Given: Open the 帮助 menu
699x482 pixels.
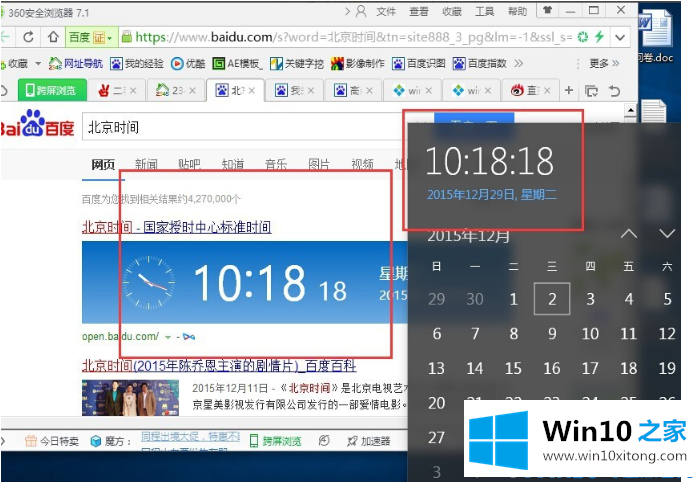Looking at the screenshot, I should click(517, 11).
